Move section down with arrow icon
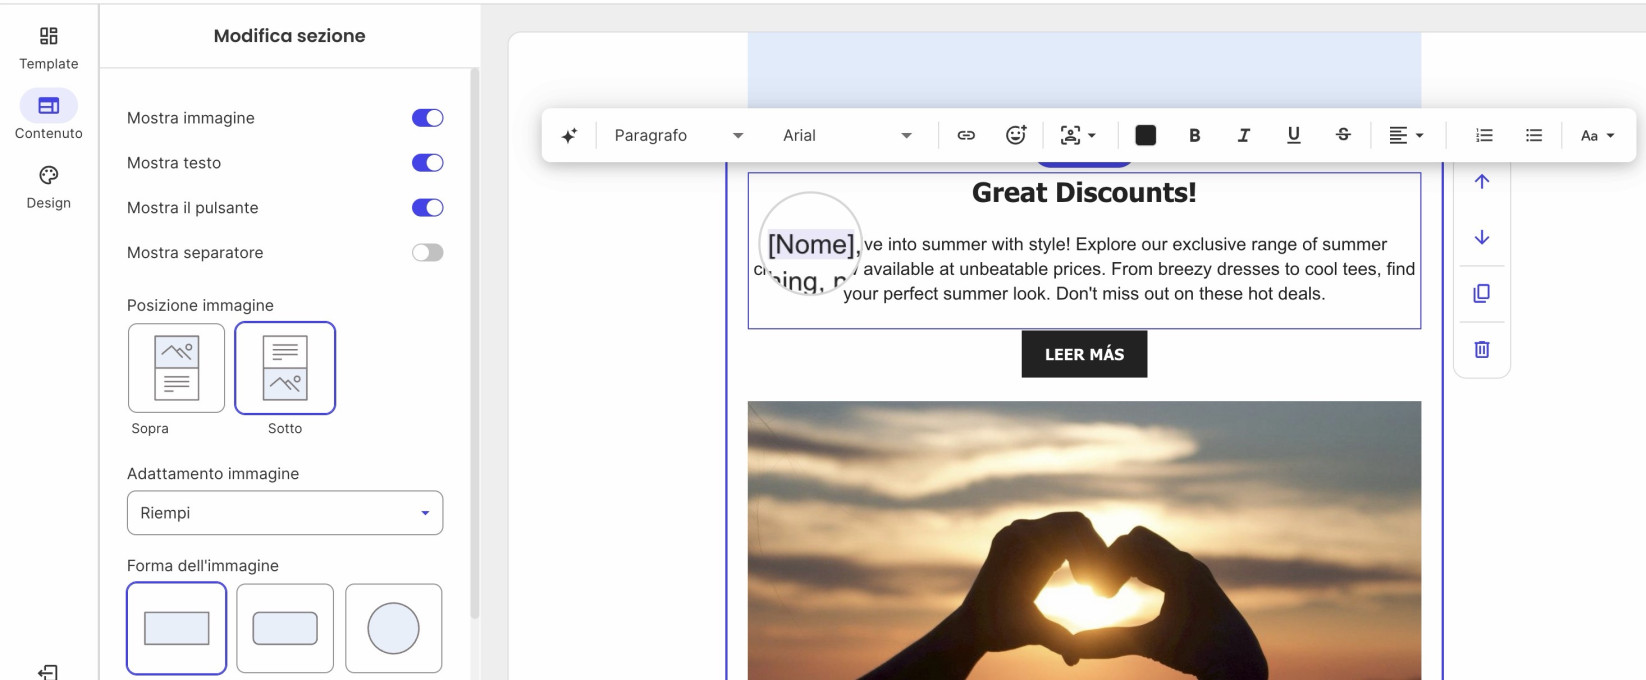 tap(1482, 237)
